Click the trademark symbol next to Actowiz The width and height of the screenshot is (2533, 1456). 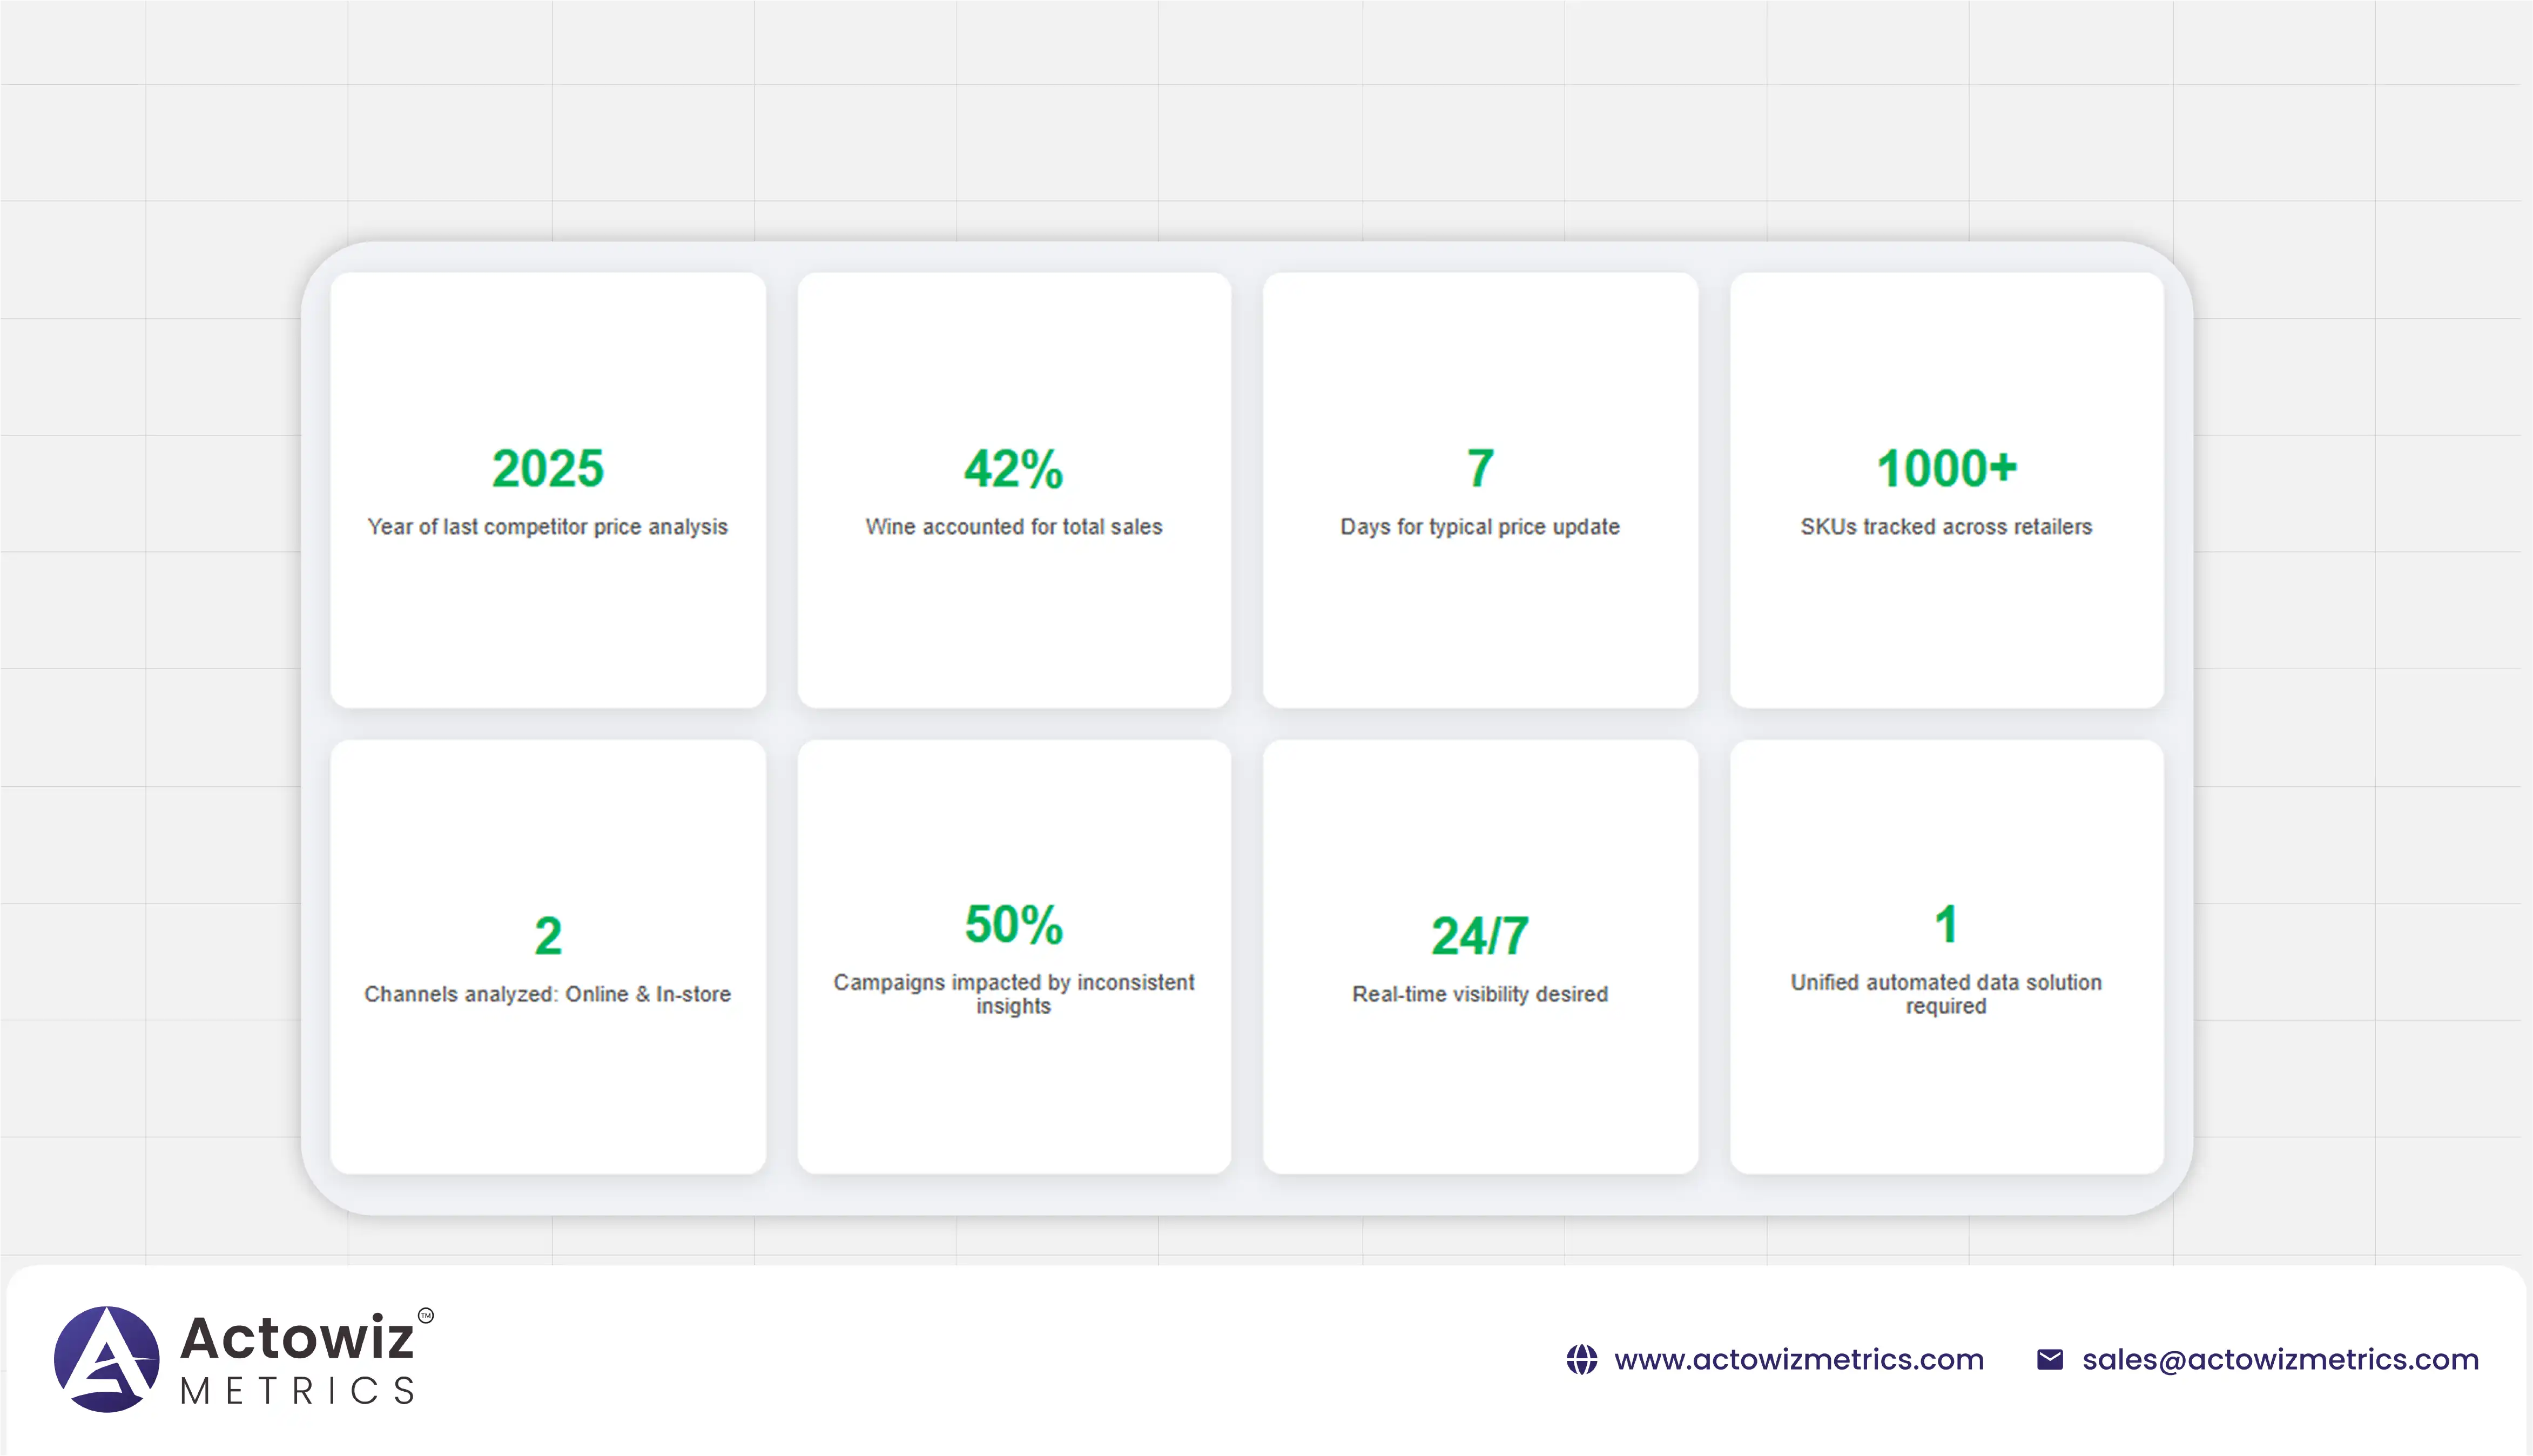pyautogui.click(x=426, y=1315)
